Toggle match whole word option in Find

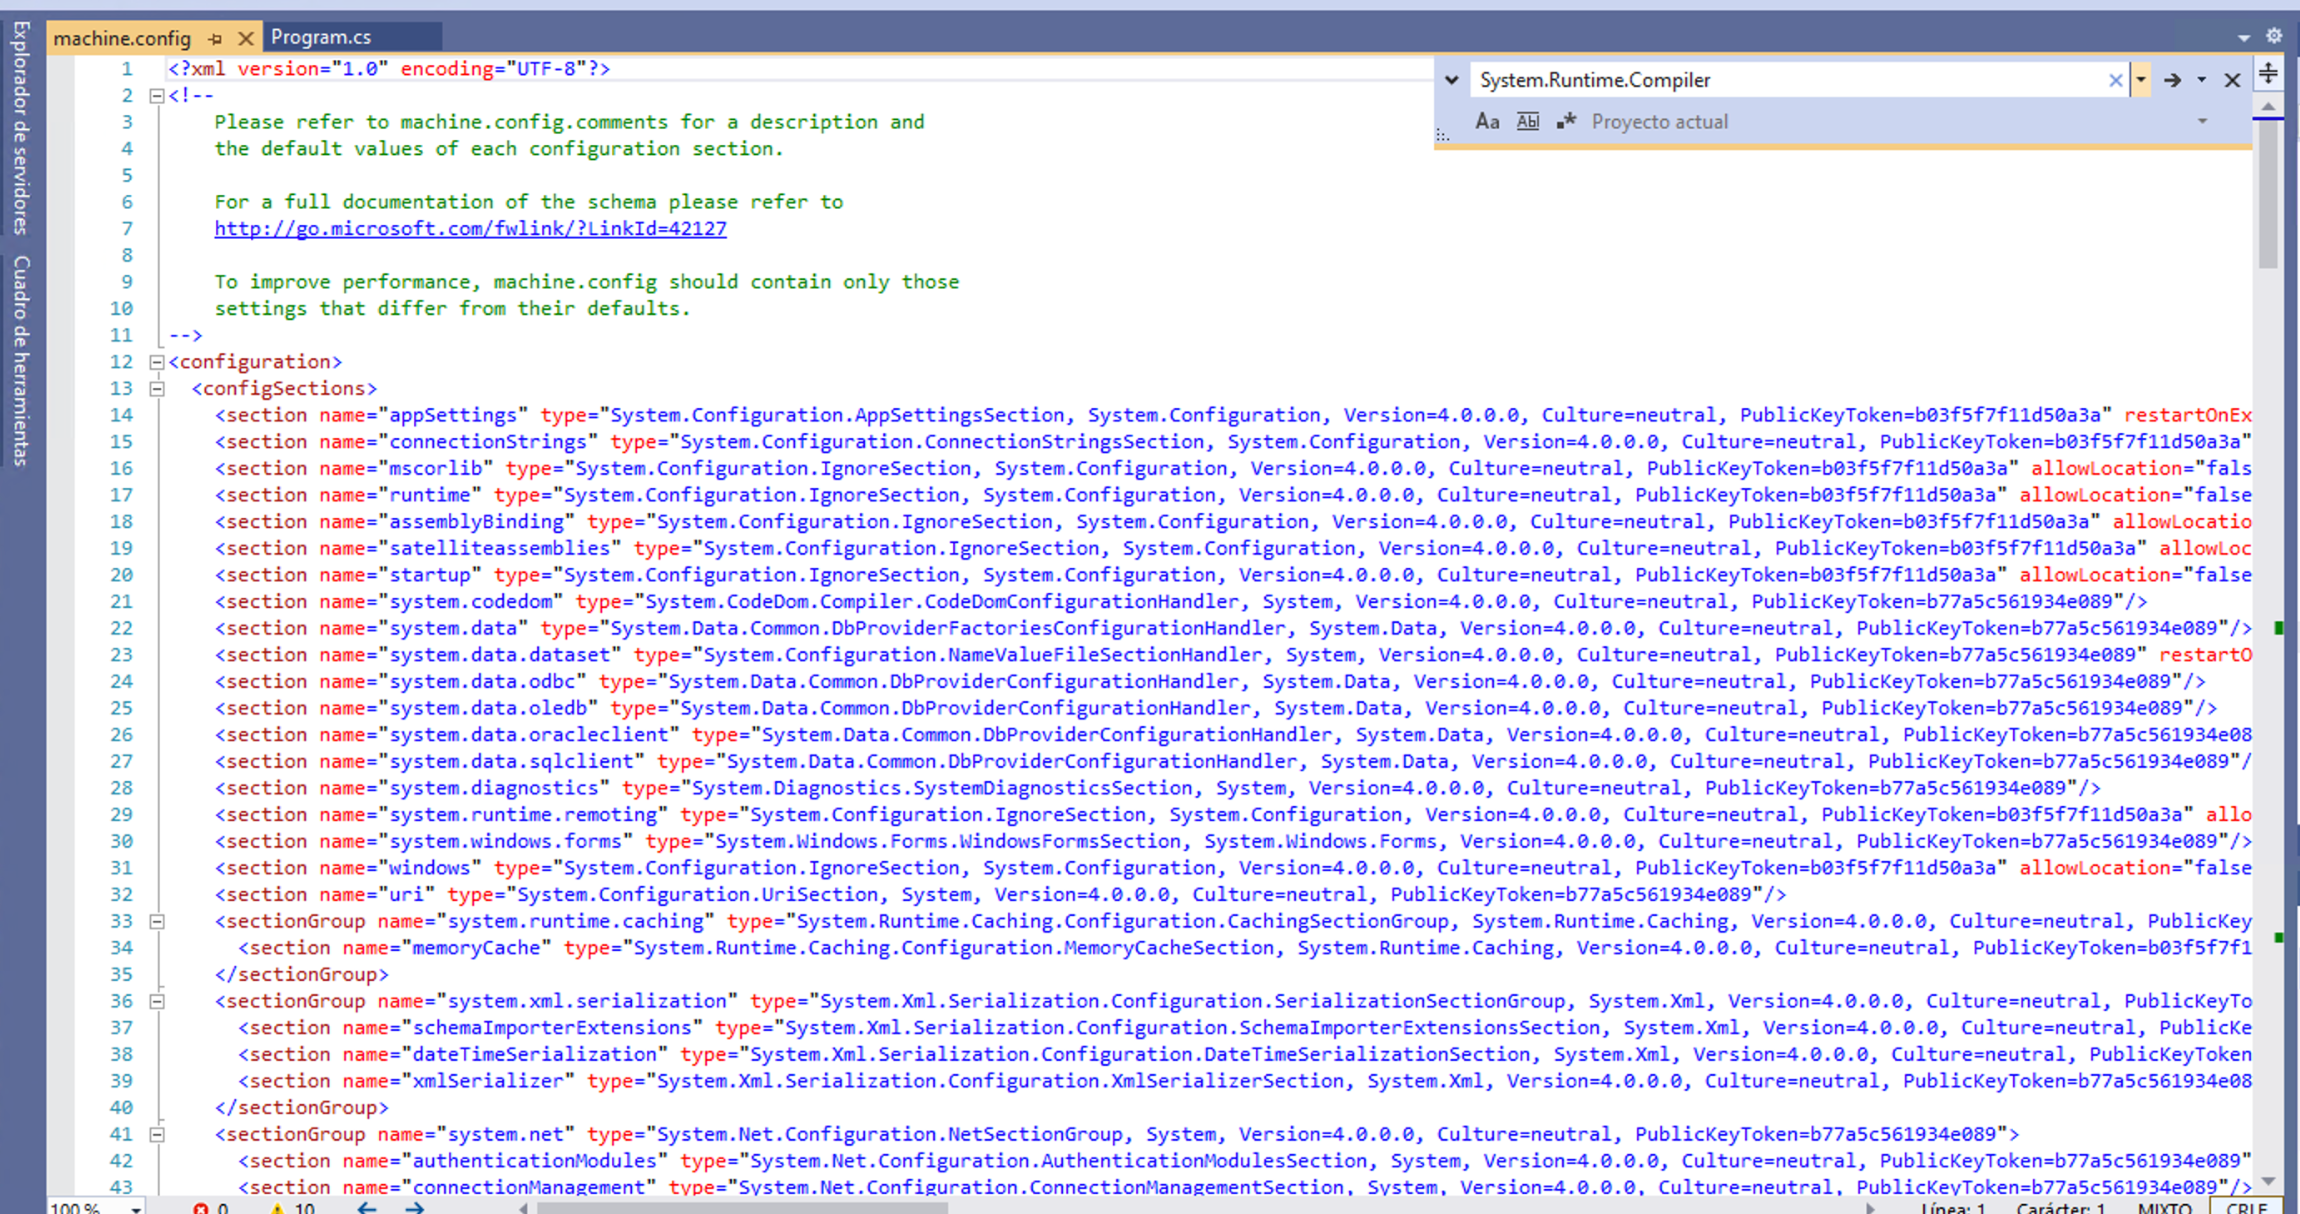click(x=1527, y=121)
